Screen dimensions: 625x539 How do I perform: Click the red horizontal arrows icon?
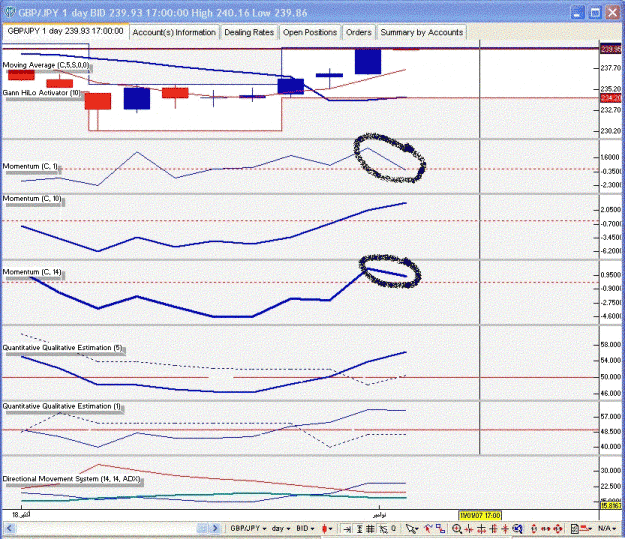(x=546, y=529)
